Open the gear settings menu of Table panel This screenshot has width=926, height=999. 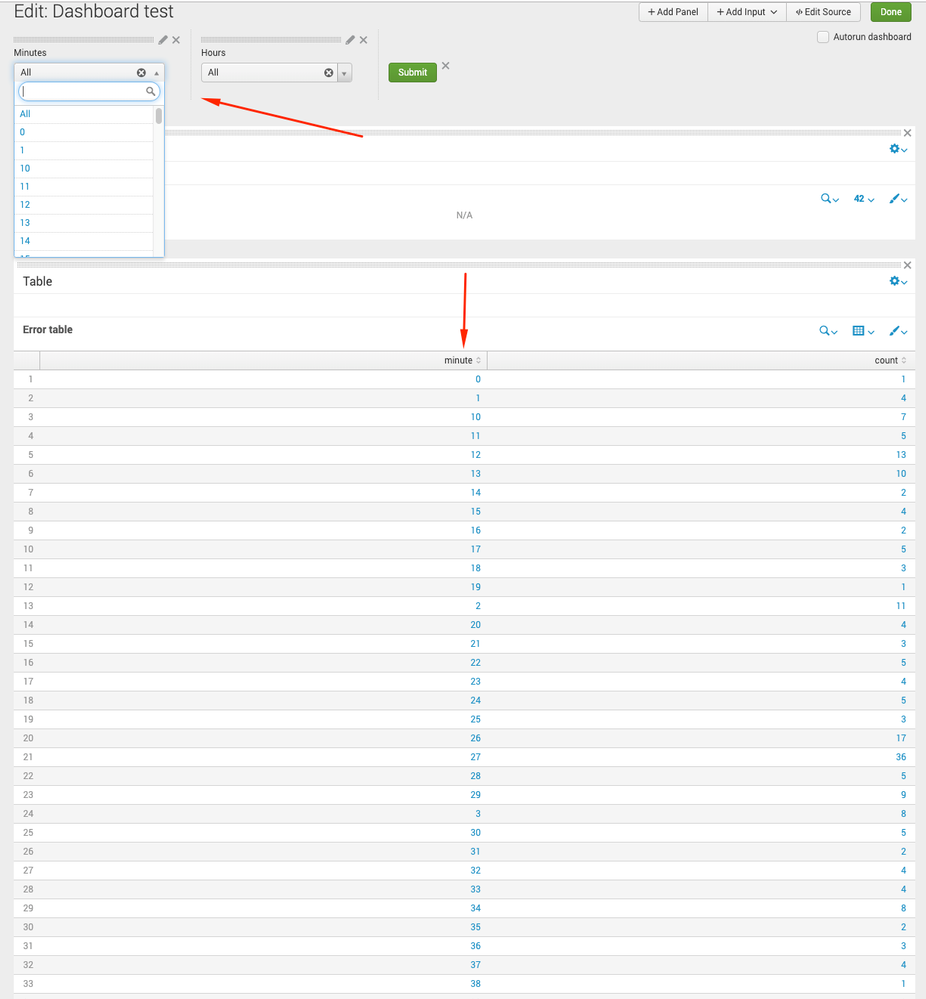pos(897,282)
